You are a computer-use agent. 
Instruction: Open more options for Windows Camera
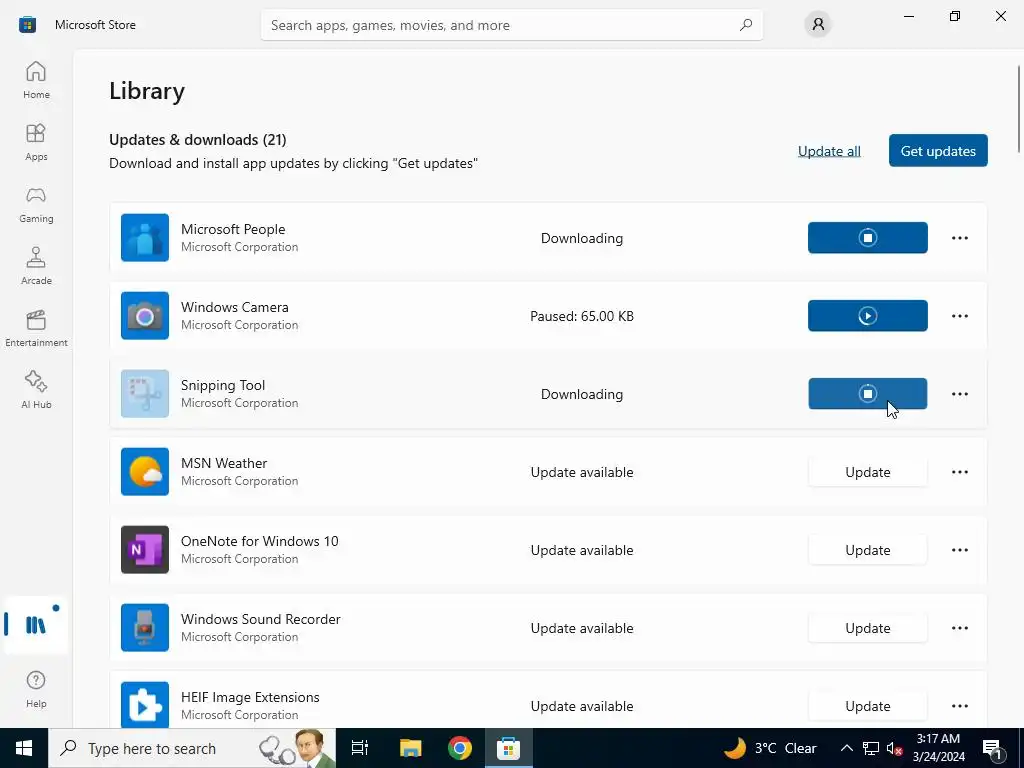(959, 315)
